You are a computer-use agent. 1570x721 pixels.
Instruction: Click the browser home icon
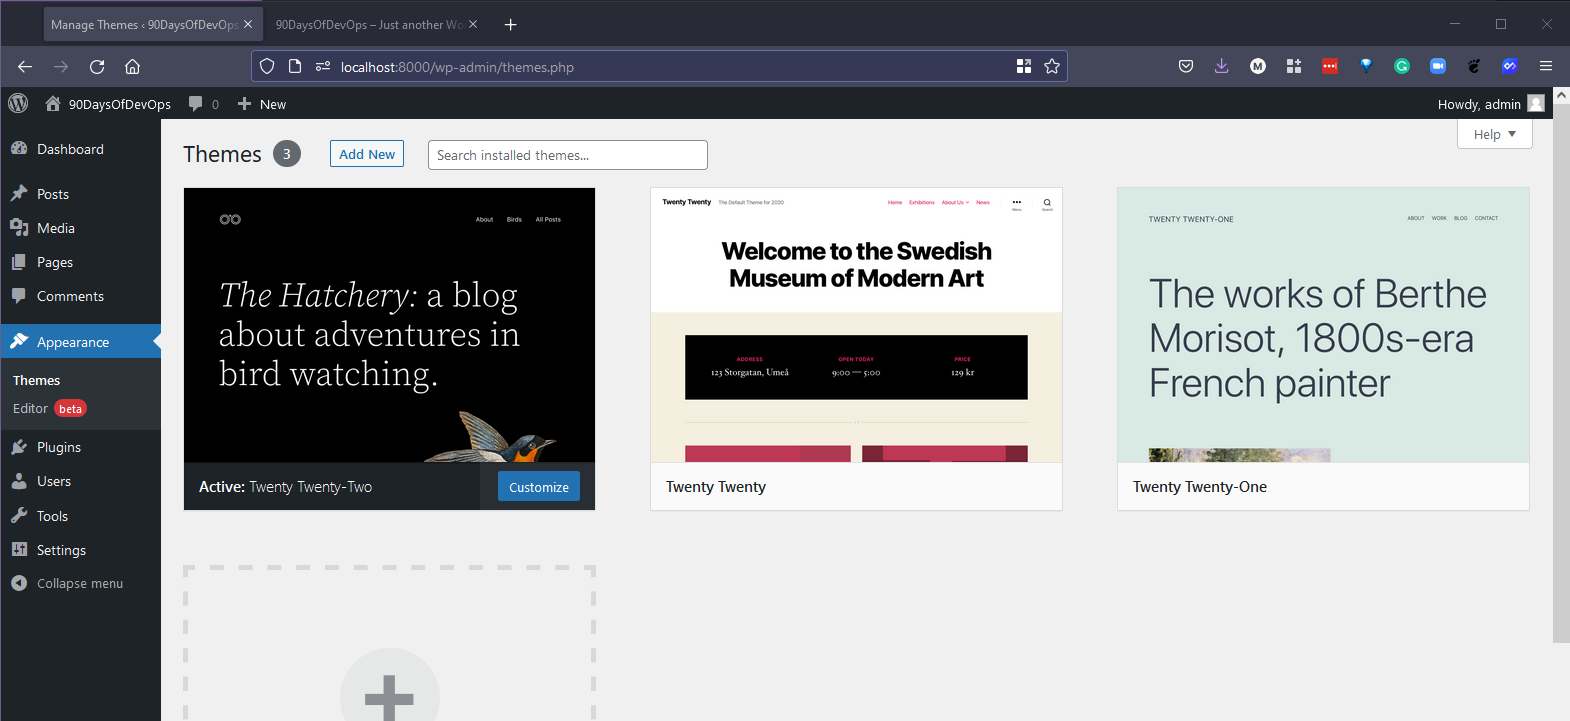132,67
